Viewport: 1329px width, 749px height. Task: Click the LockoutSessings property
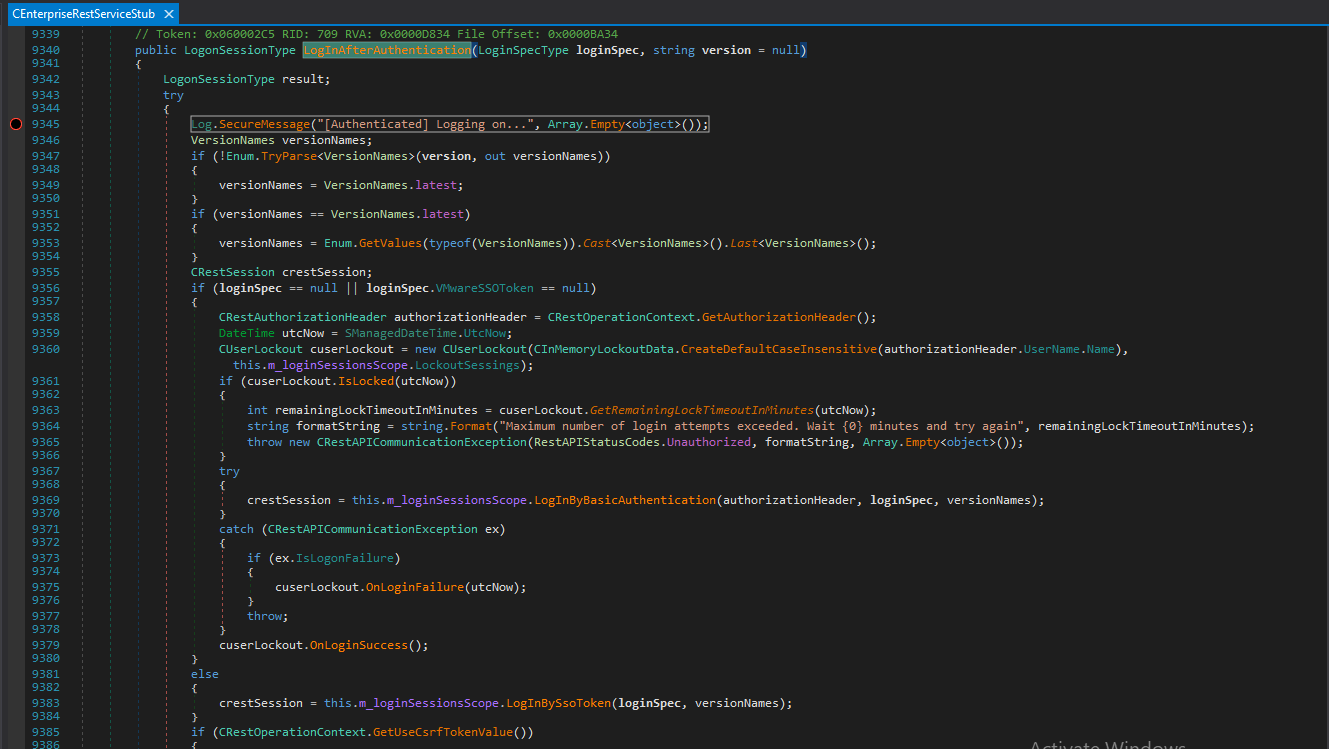pyautogui.click(x=466, y=365)
